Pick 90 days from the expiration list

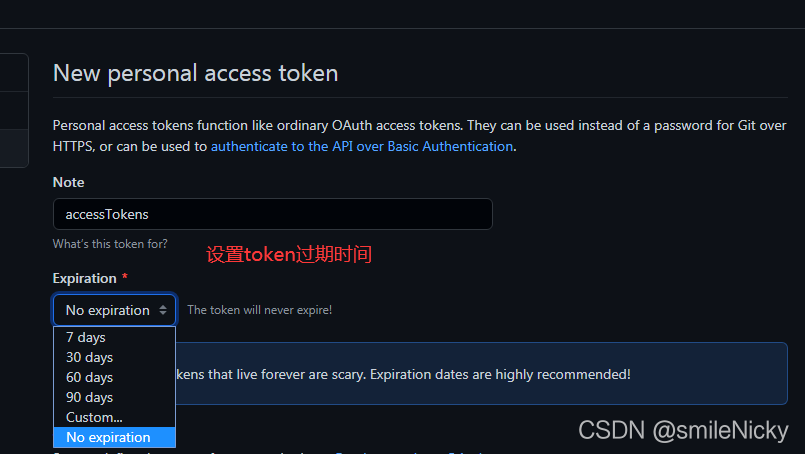[x=114, y=398]
